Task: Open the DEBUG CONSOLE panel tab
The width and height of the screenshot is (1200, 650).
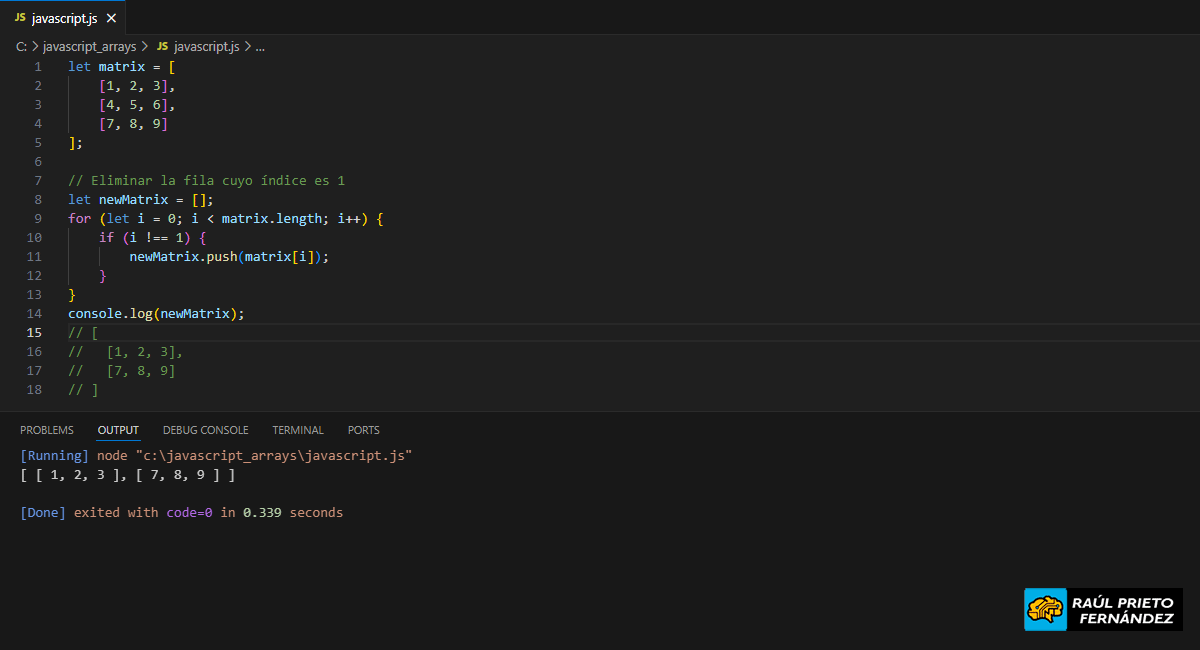Action: click(205, 430)
